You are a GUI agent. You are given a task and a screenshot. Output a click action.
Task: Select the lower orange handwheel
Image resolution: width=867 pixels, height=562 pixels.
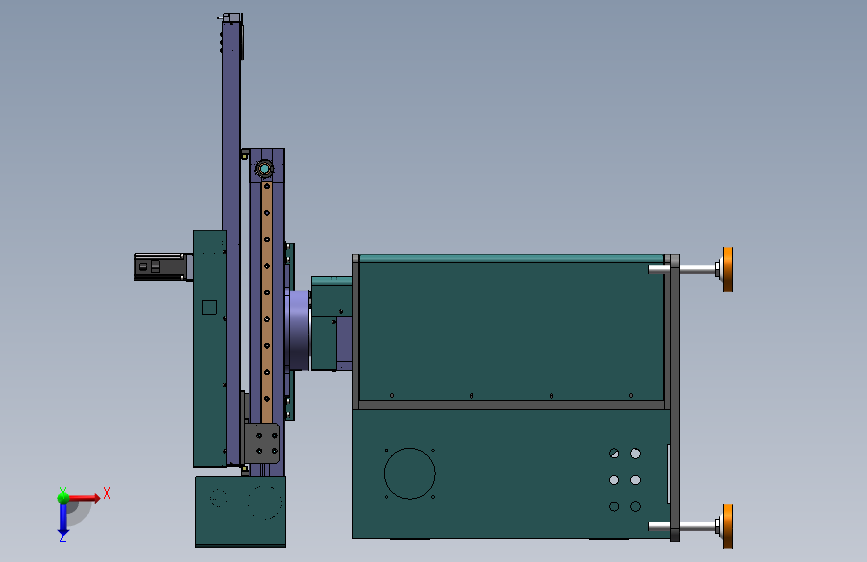(x=728, y=526)
